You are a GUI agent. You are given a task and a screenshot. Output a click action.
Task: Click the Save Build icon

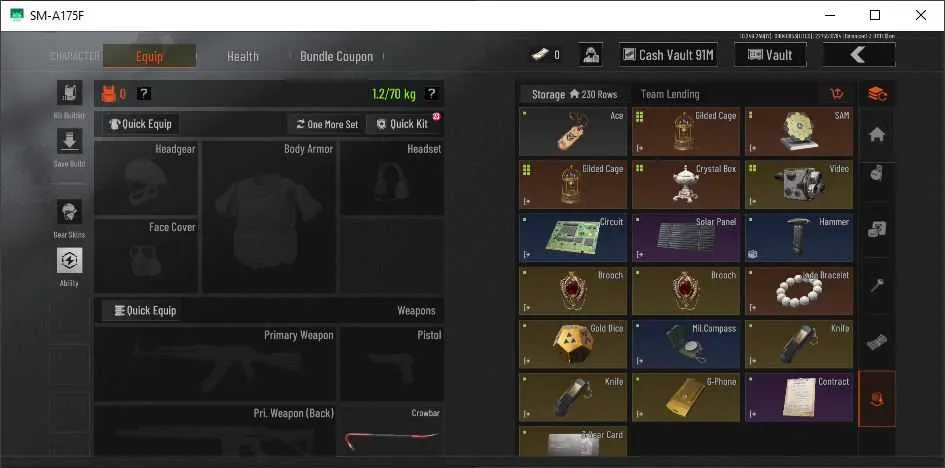pos(69,141)
